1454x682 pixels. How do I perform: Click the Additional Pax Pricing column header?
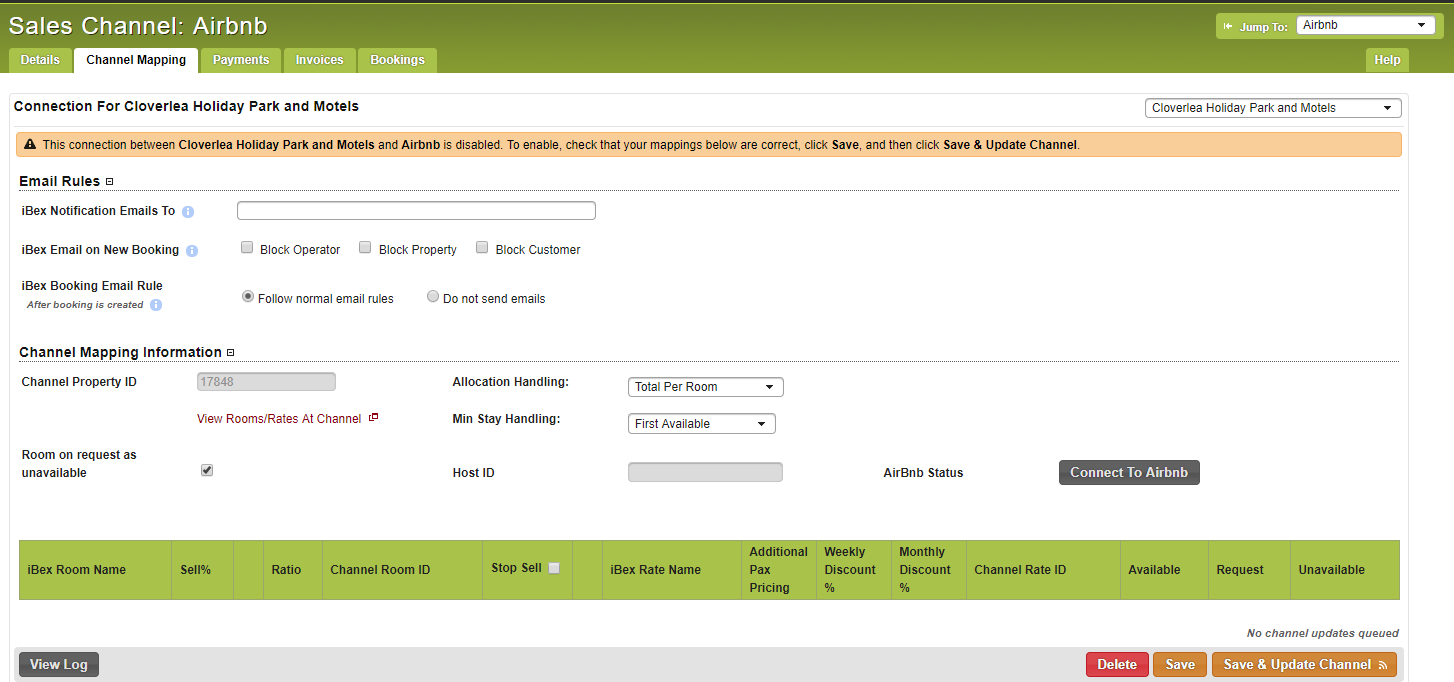click(x=779, y=570)
